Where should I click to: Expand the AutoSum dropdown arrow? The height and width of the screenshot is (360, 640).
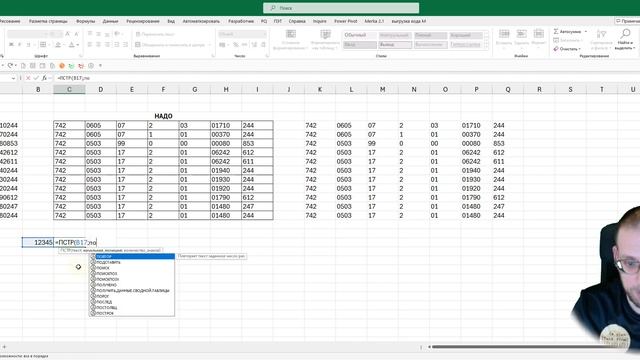(x=586, y=31)
